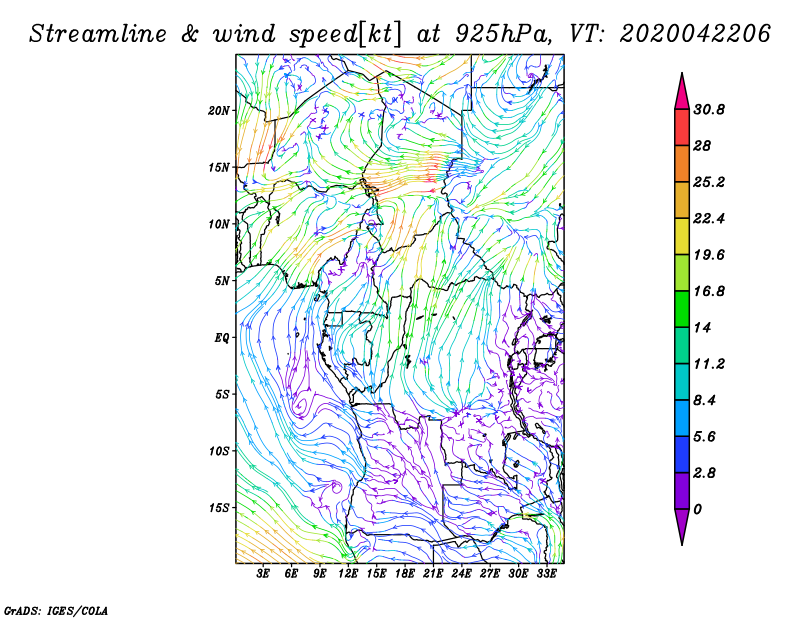This screenshot has height=618, width=800.
Task: Click the 33E longitude axis label
Action: 546,575
